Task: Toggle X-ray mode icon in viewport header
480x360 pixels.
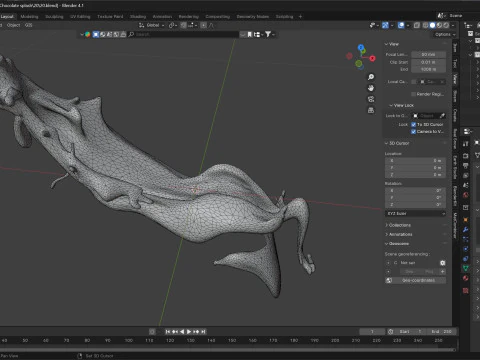Action: (417, 25)
